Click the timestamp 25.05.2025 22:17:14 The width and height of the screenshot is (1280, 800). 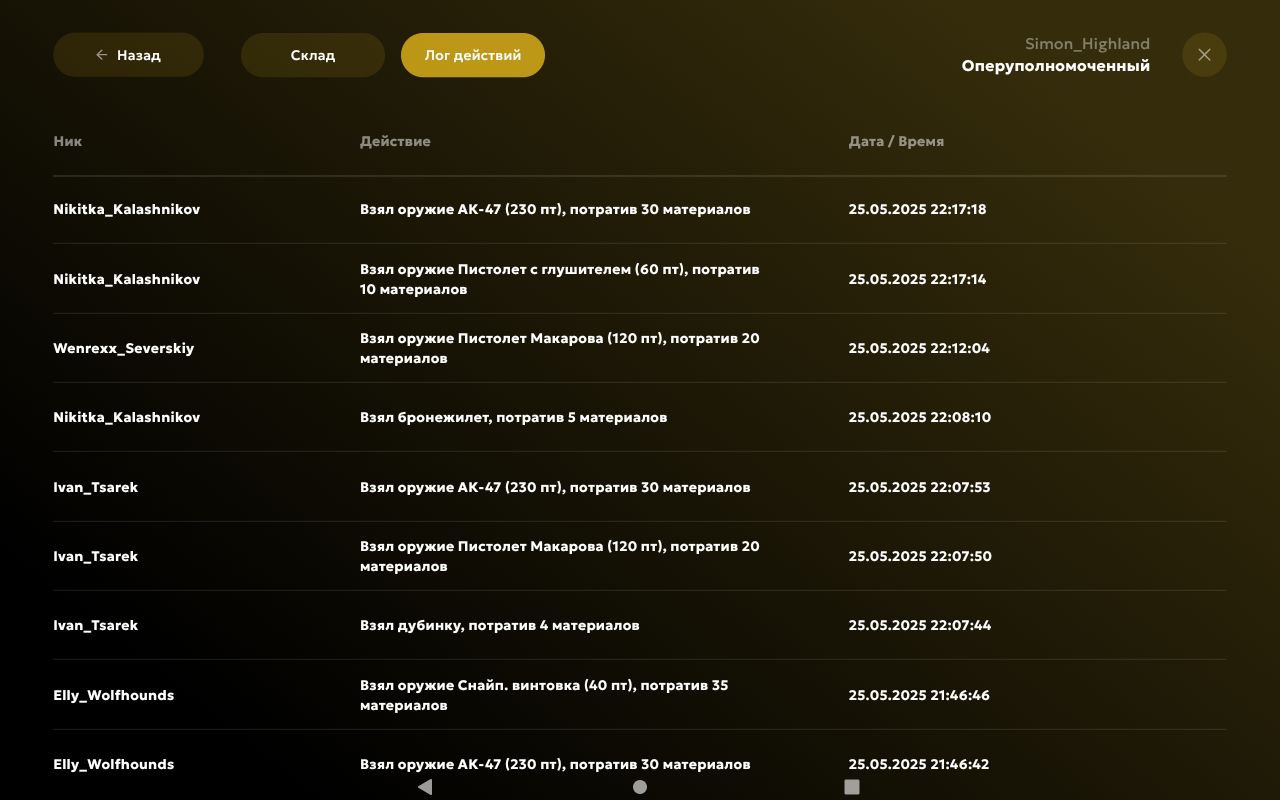(918, 279)
